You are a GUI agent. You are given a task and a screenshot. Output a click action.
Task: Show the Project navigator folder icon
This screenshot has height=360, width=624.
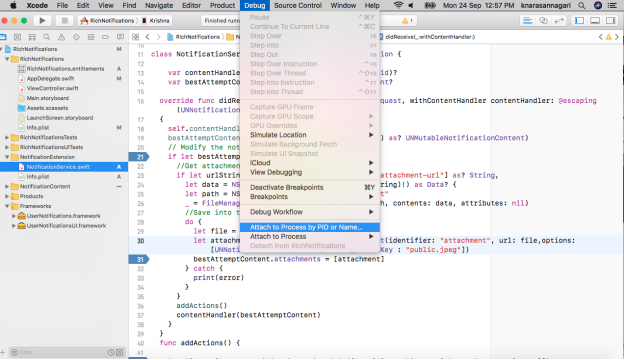[3, 37]
